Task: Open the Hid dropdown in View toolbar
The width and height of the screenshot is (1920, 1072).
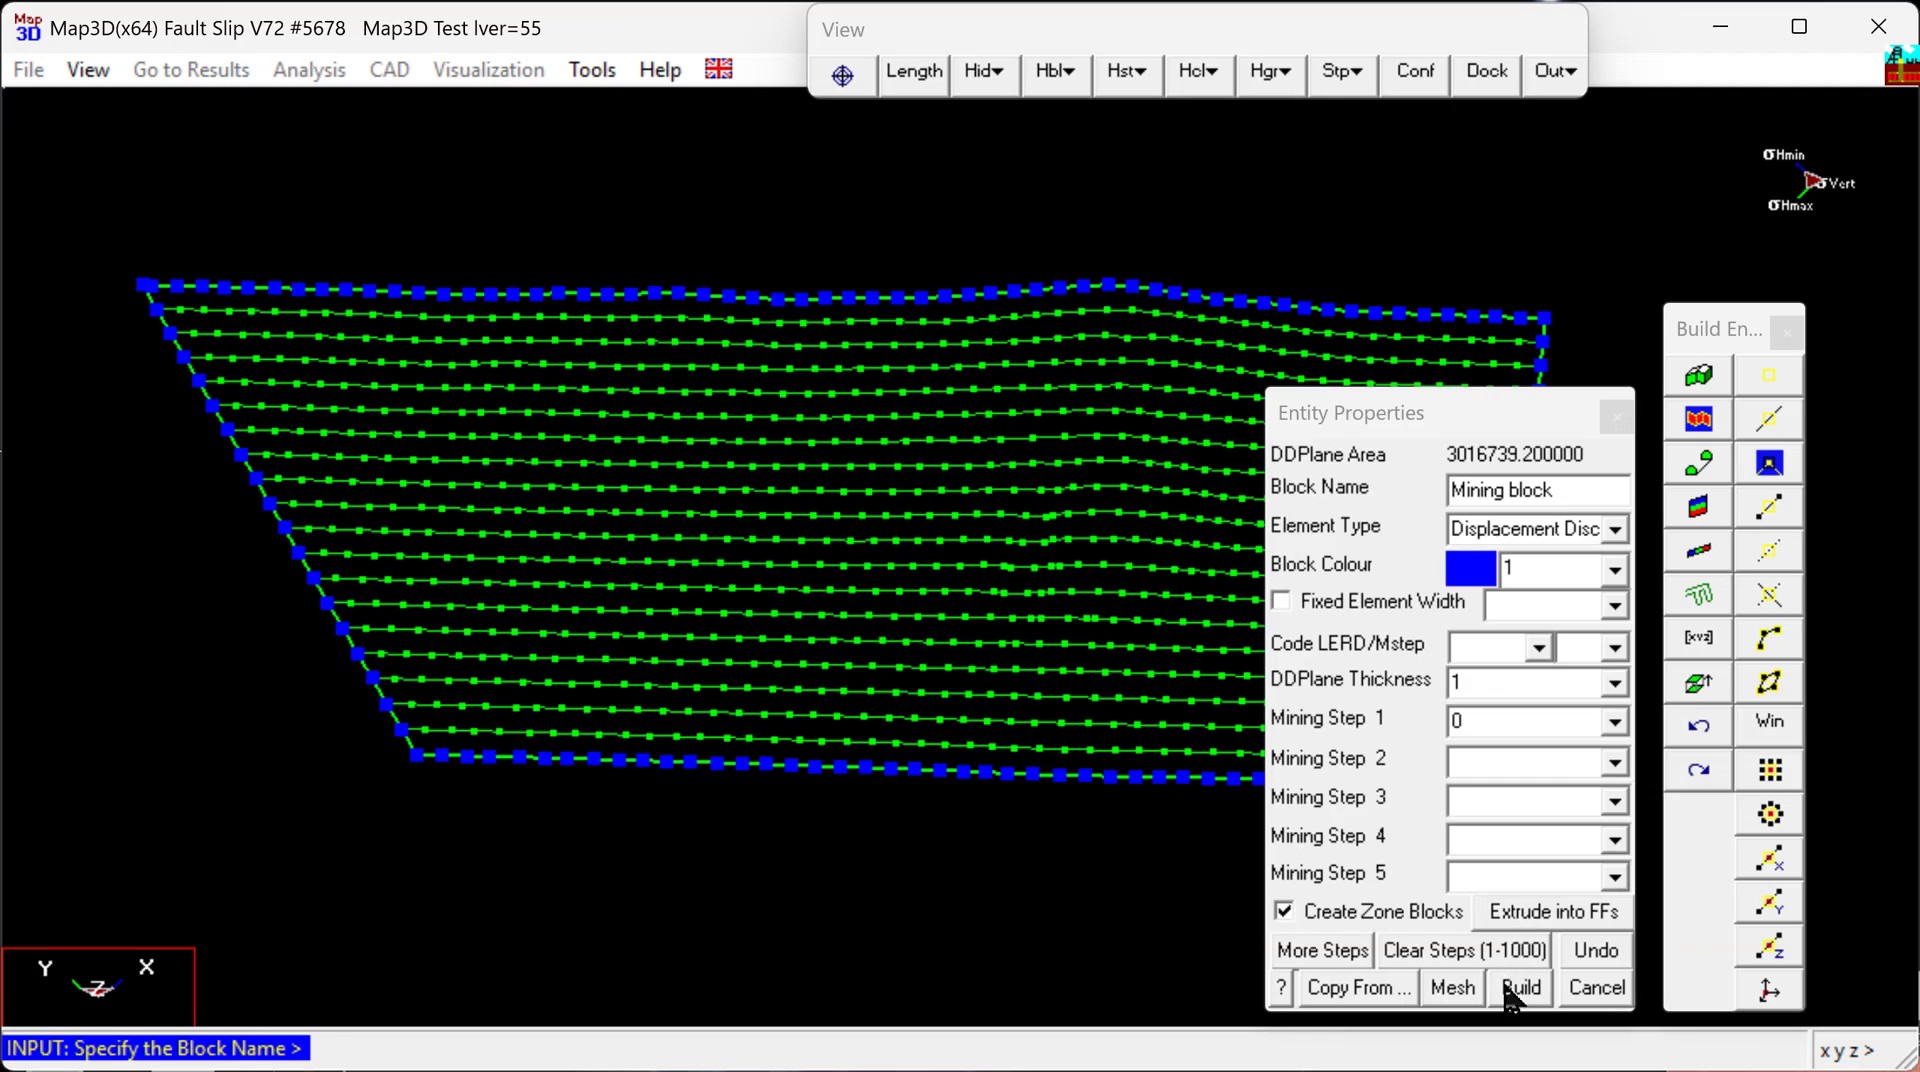Action: 984,71
